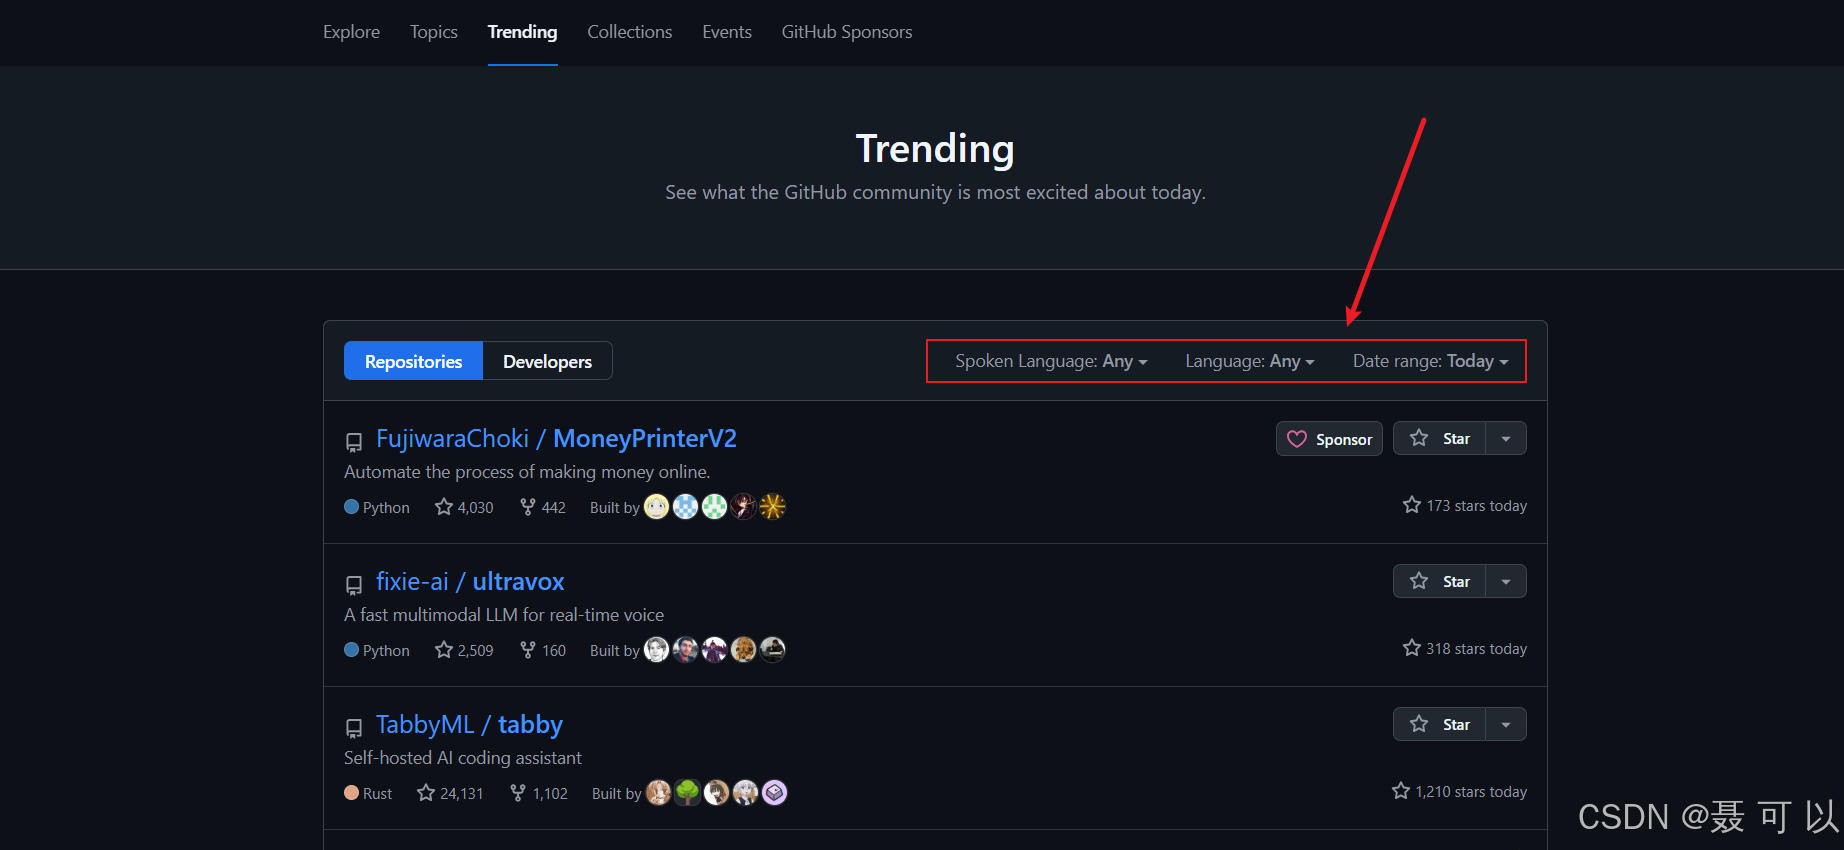The image size is (1844, 850).
Task: View ultravox forks count 160
Action: click(543, 650)
